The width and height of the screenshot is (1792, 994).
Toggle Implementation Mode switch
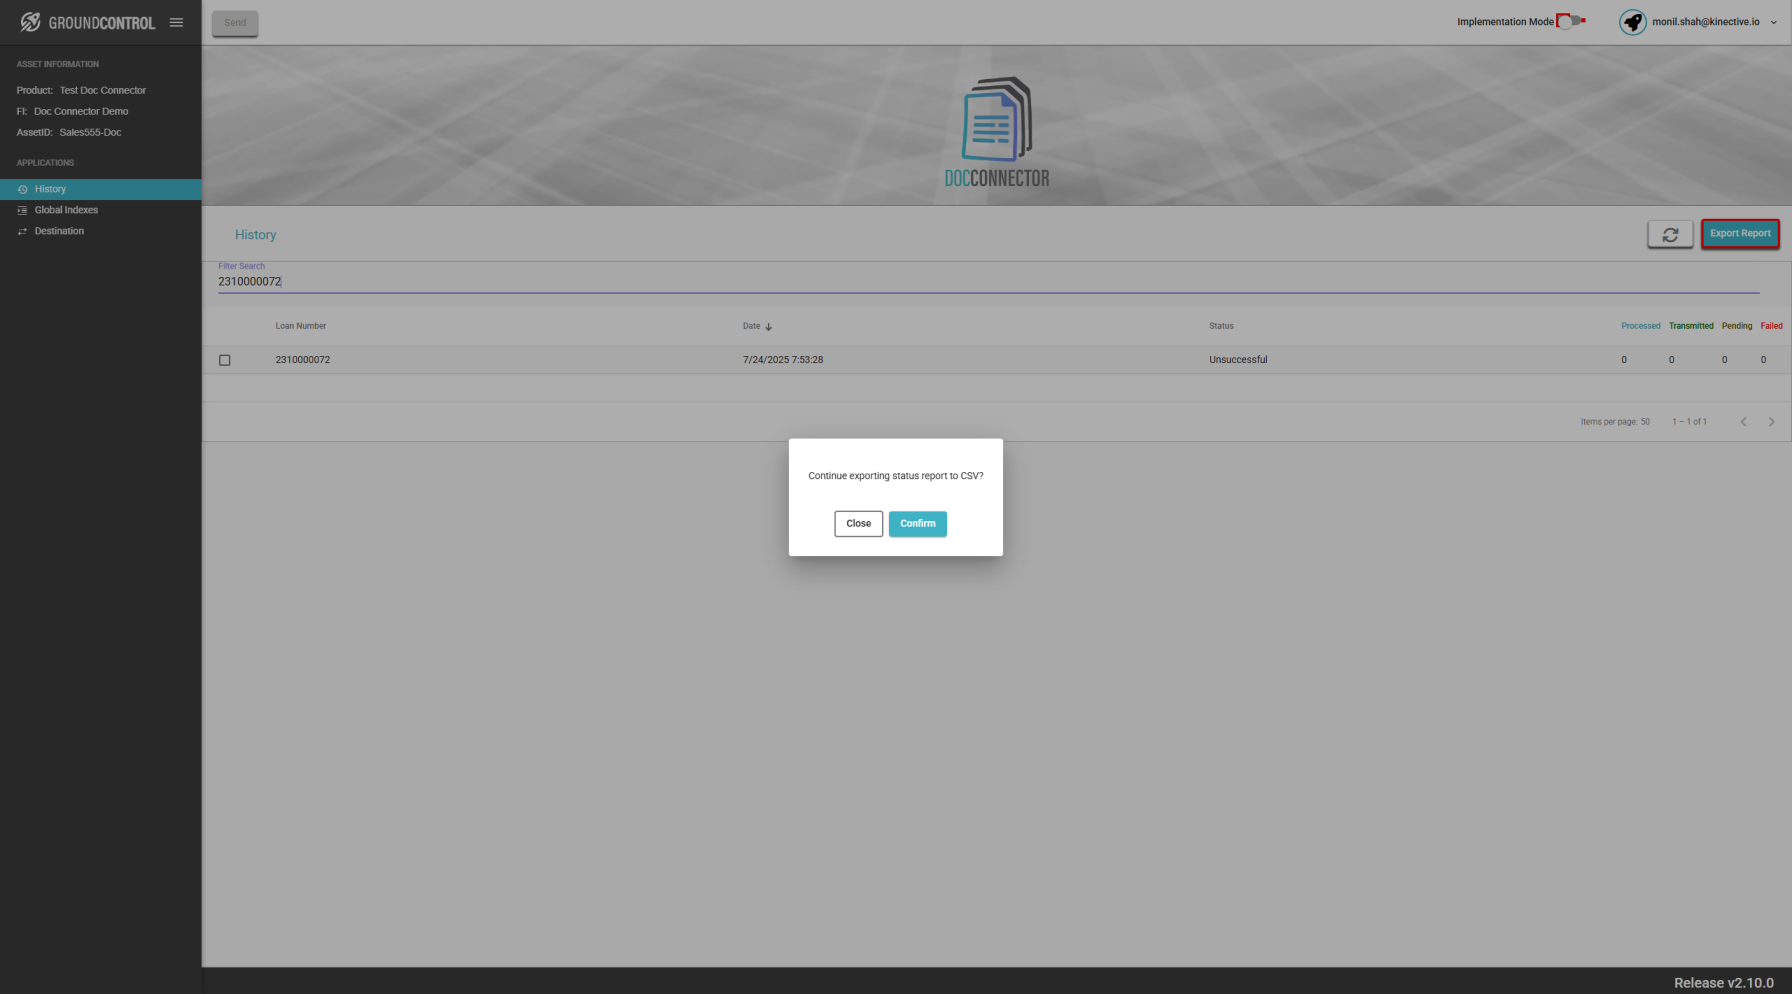click(x=1571, y=21)
